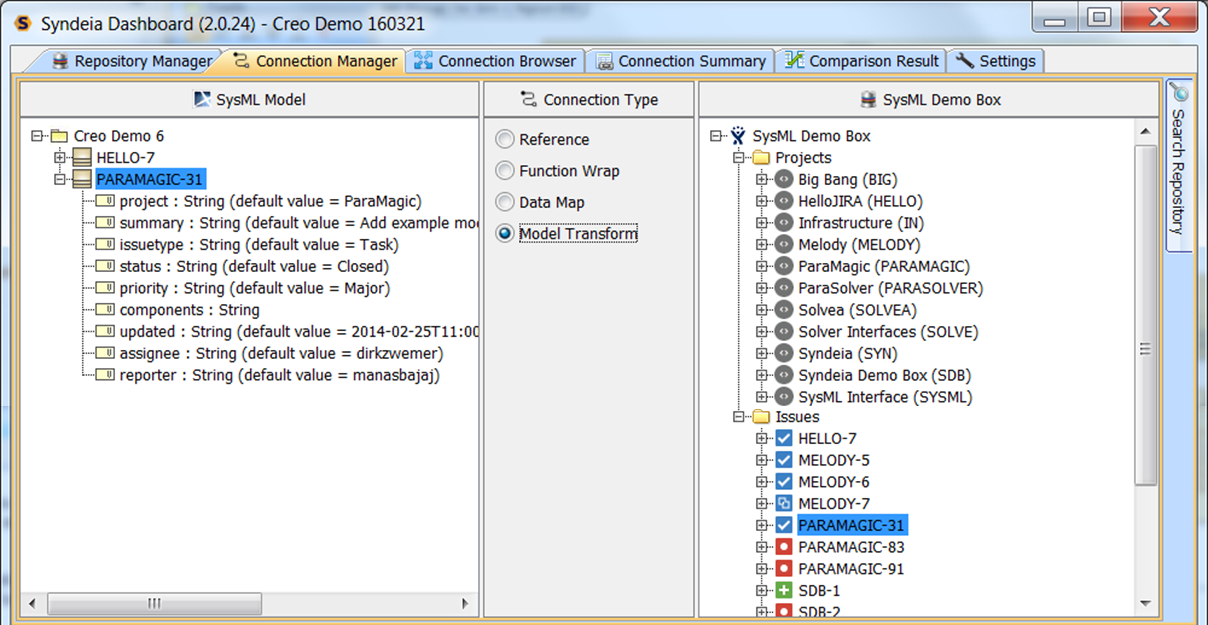This screenshot has height=625, width=1208.
Task: Click the Melody (MELODY) project icon
Action: click(x=784, y=245)
